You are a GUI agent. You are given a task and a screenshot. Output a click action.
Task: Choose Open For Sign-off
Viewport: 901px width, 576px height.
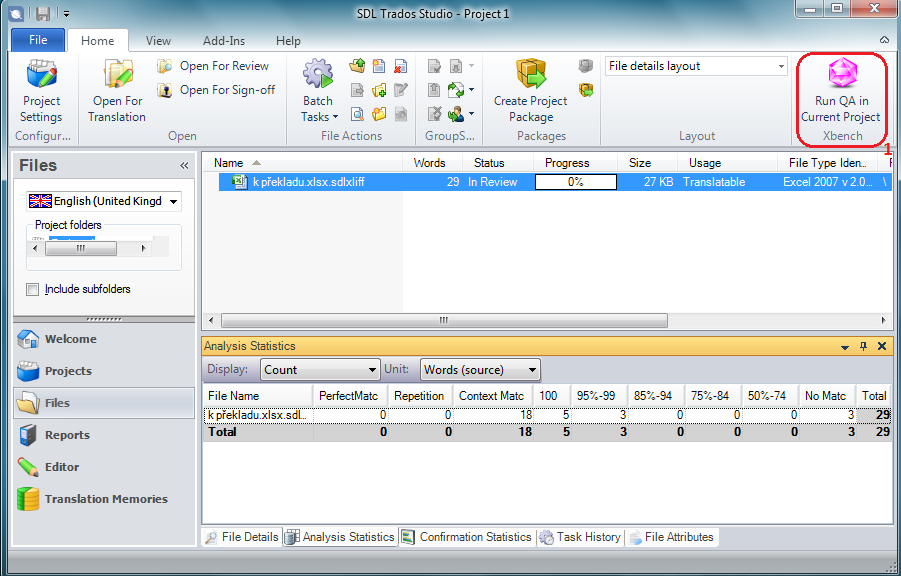217,90
